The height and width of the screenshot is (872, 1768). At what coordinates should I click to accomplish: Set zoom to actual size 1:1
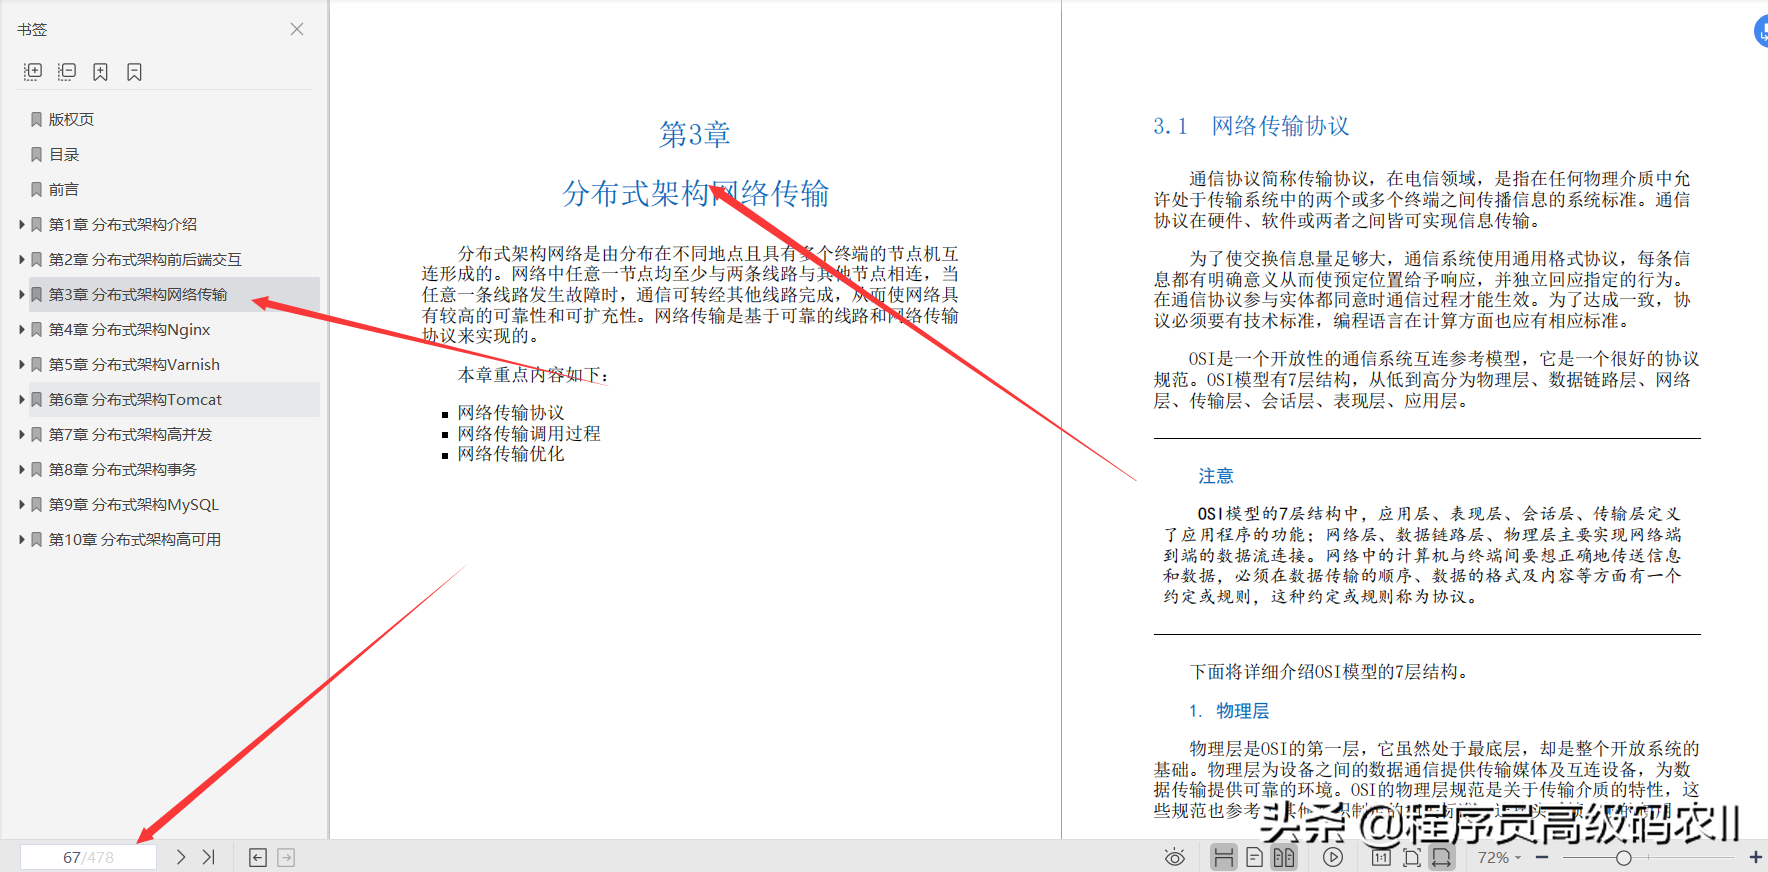[1381, 857]
